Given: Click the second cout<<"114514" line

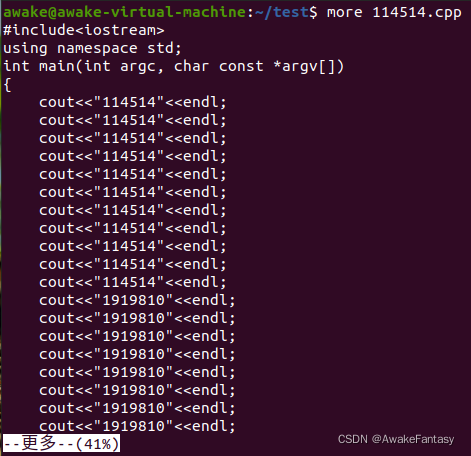Looking at the screenshot, I should pyautogui.click(x=133, y=120).
